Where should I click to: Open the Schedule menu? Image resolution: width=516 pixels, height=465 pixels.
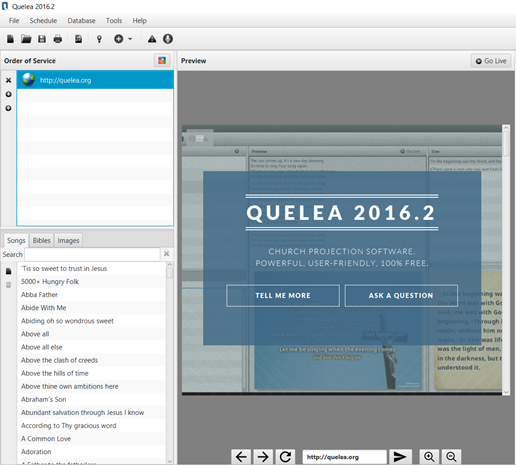[x=43, y=21]
